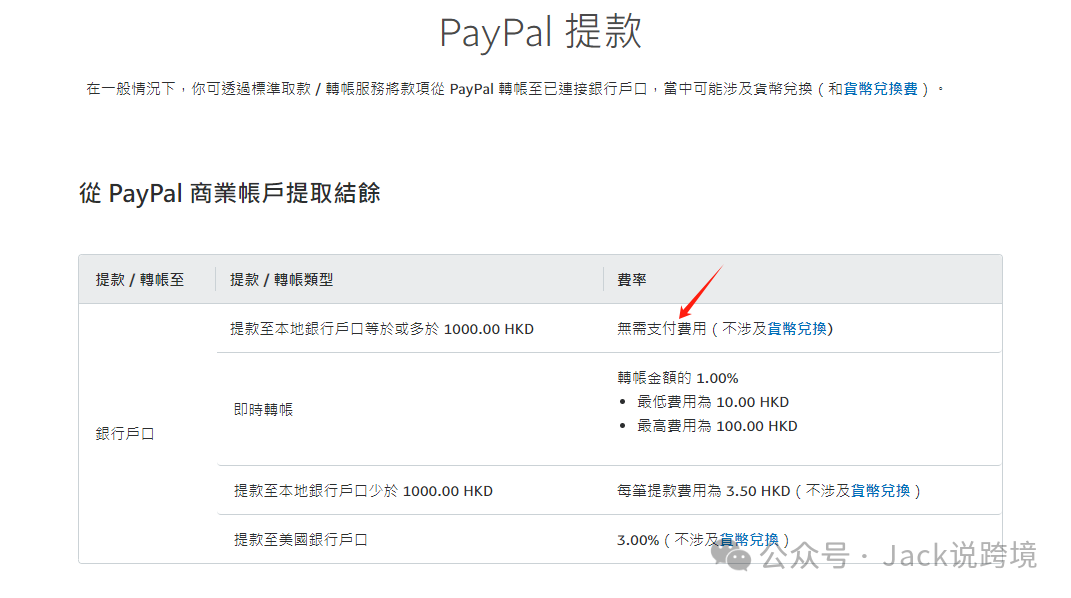The width and height of the screenshot is (1071, 598).
Task: Click the Jack说跨境 watermark text
Action: click(x=960, y=556)
